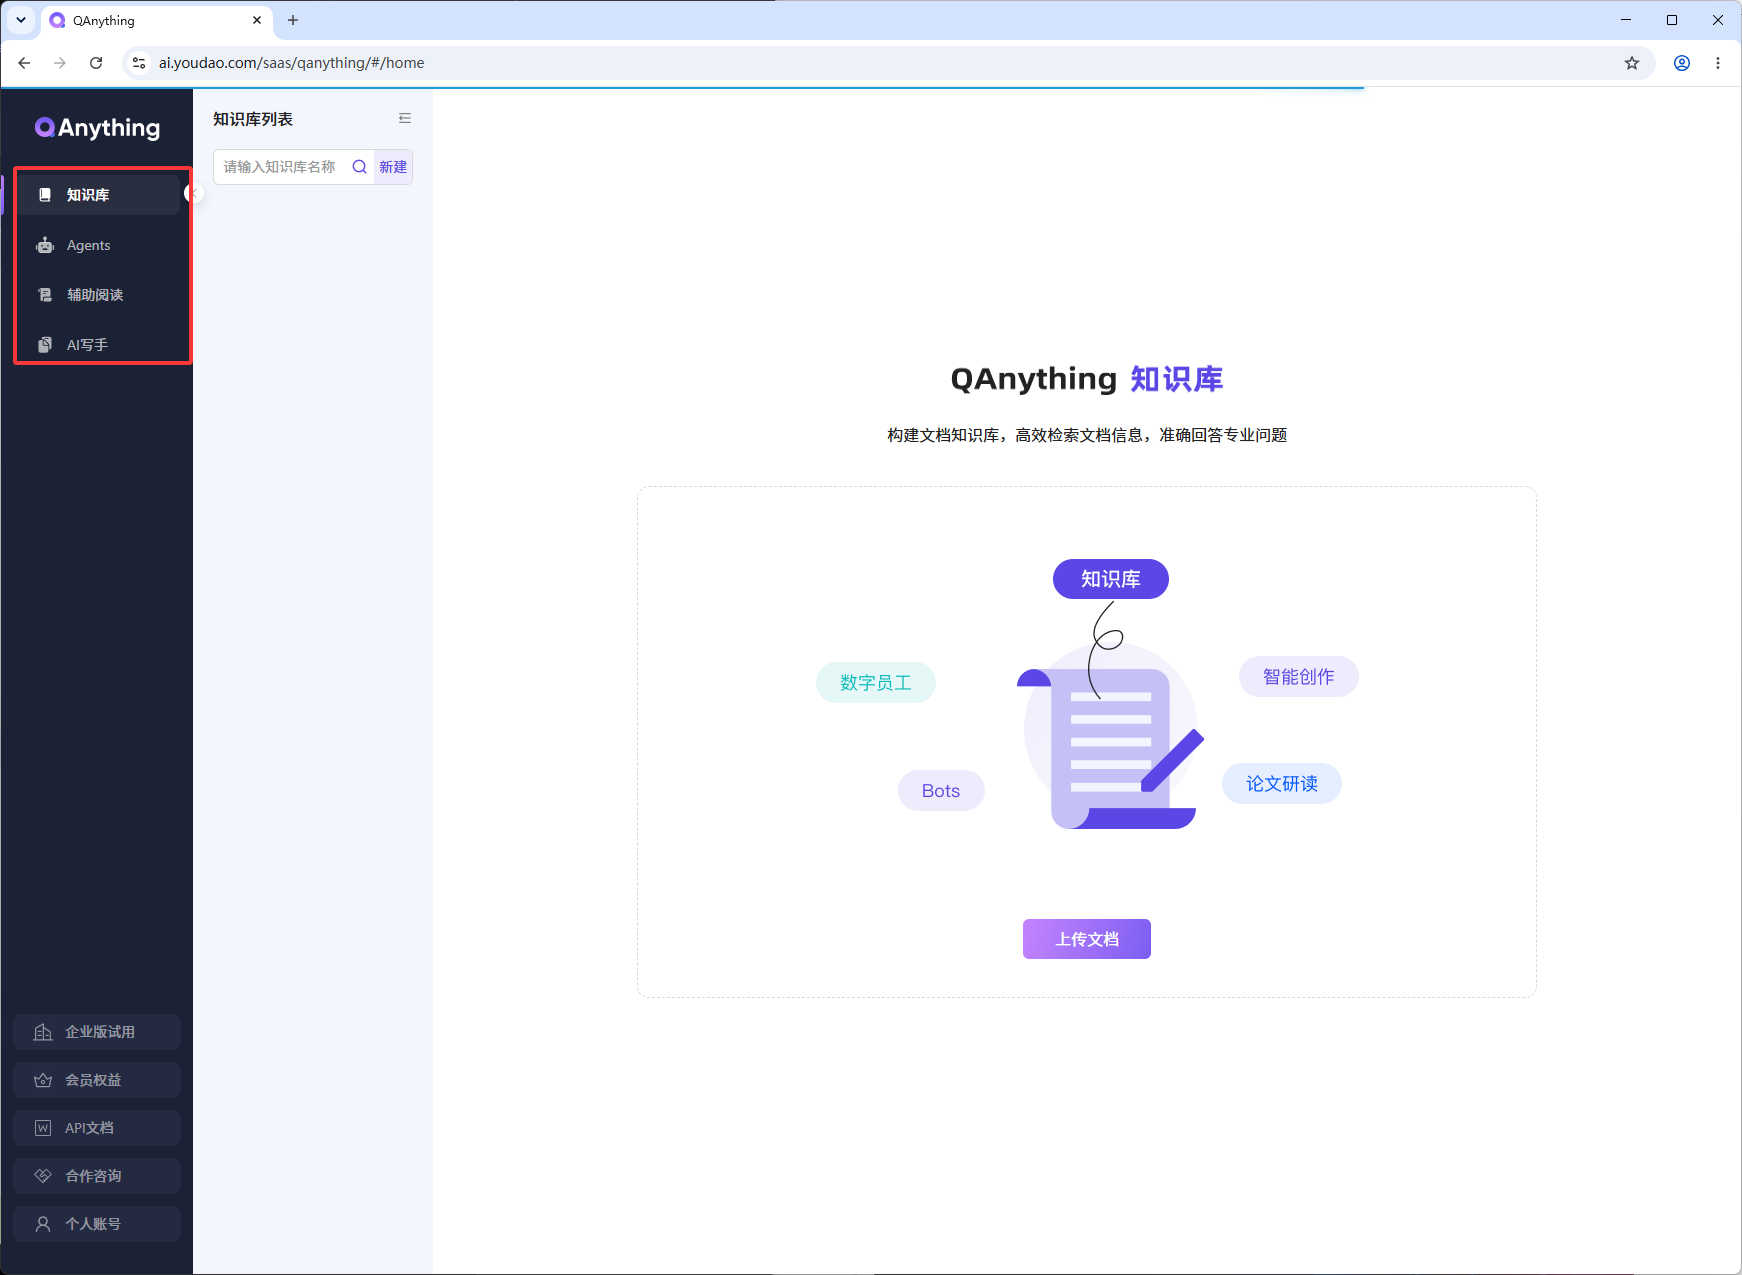The height and width of the screenshot is (1275, 1742).
Task: Open 会员权益 membership benefits
Action: coord(97,1080)
